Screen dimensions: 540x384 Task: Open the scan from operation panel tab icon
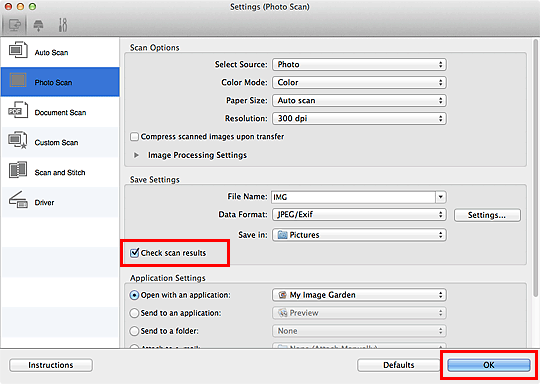(x=38, y=25)
